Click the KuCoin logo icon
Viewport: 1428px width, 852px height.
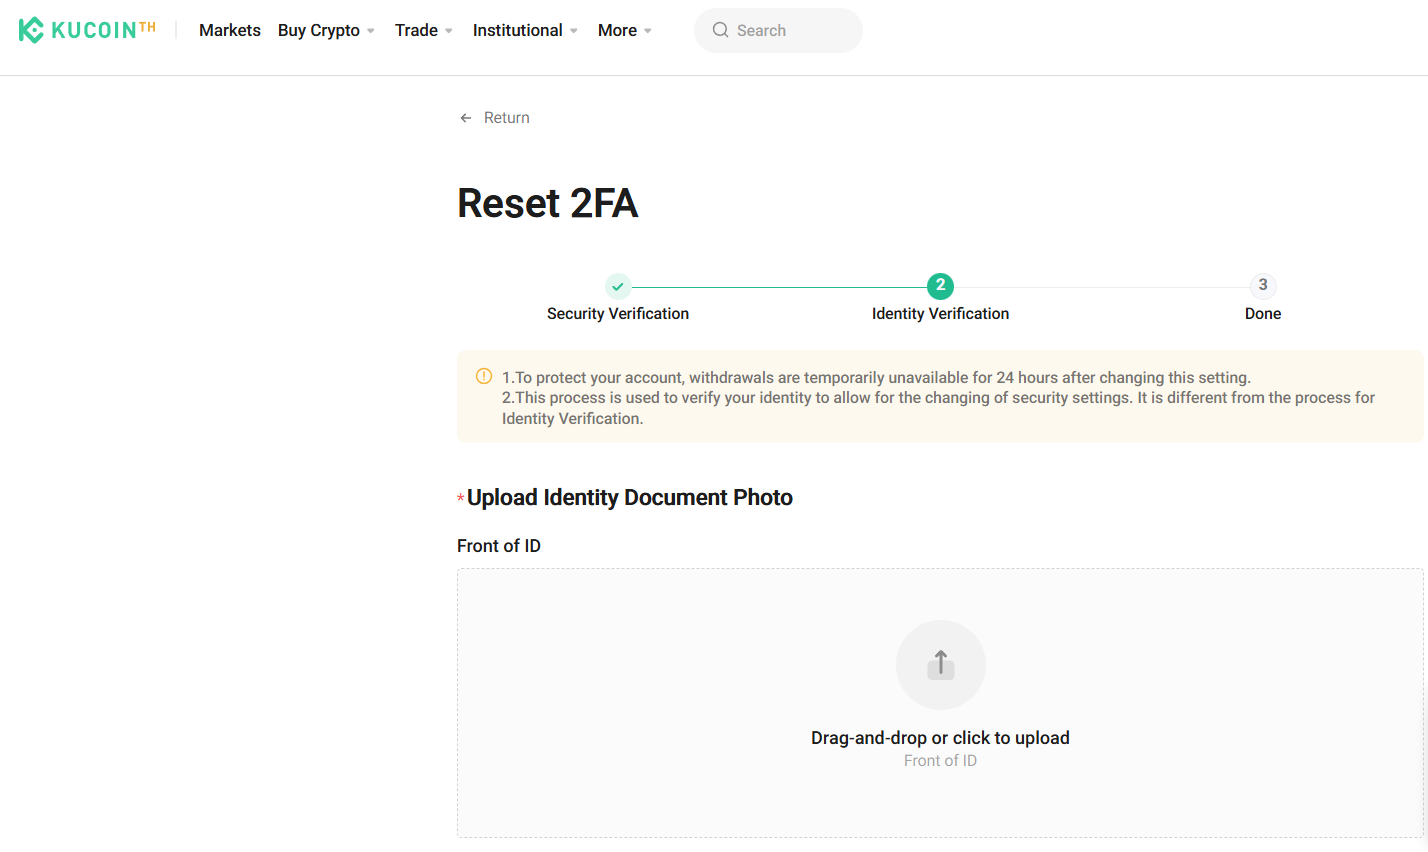(x=31, y=30)
